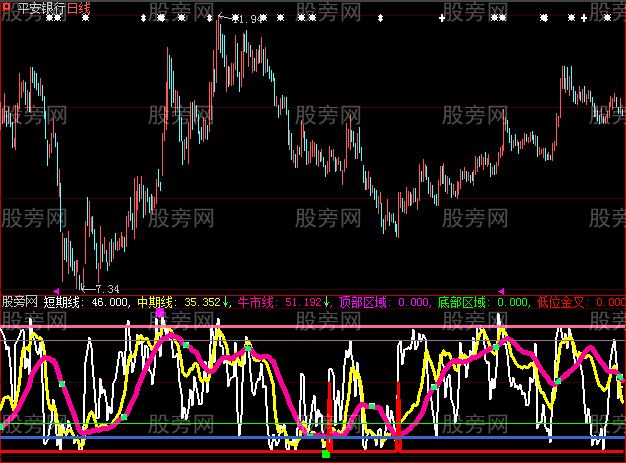The width and height of the screenshot is (626, 463).
Task: Click the leftmost diamond event marker at top
Action: [142, 18]
